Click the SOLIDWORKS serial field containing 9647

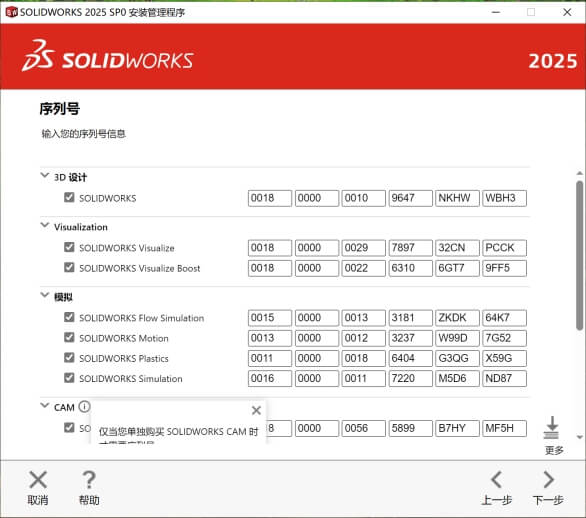click(x=410, y=198)
